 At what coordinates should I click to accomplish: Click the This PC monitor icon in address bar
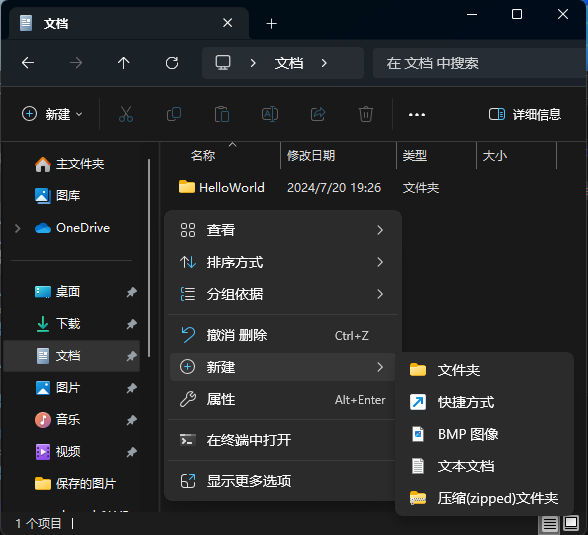click(x=223, y=63)
